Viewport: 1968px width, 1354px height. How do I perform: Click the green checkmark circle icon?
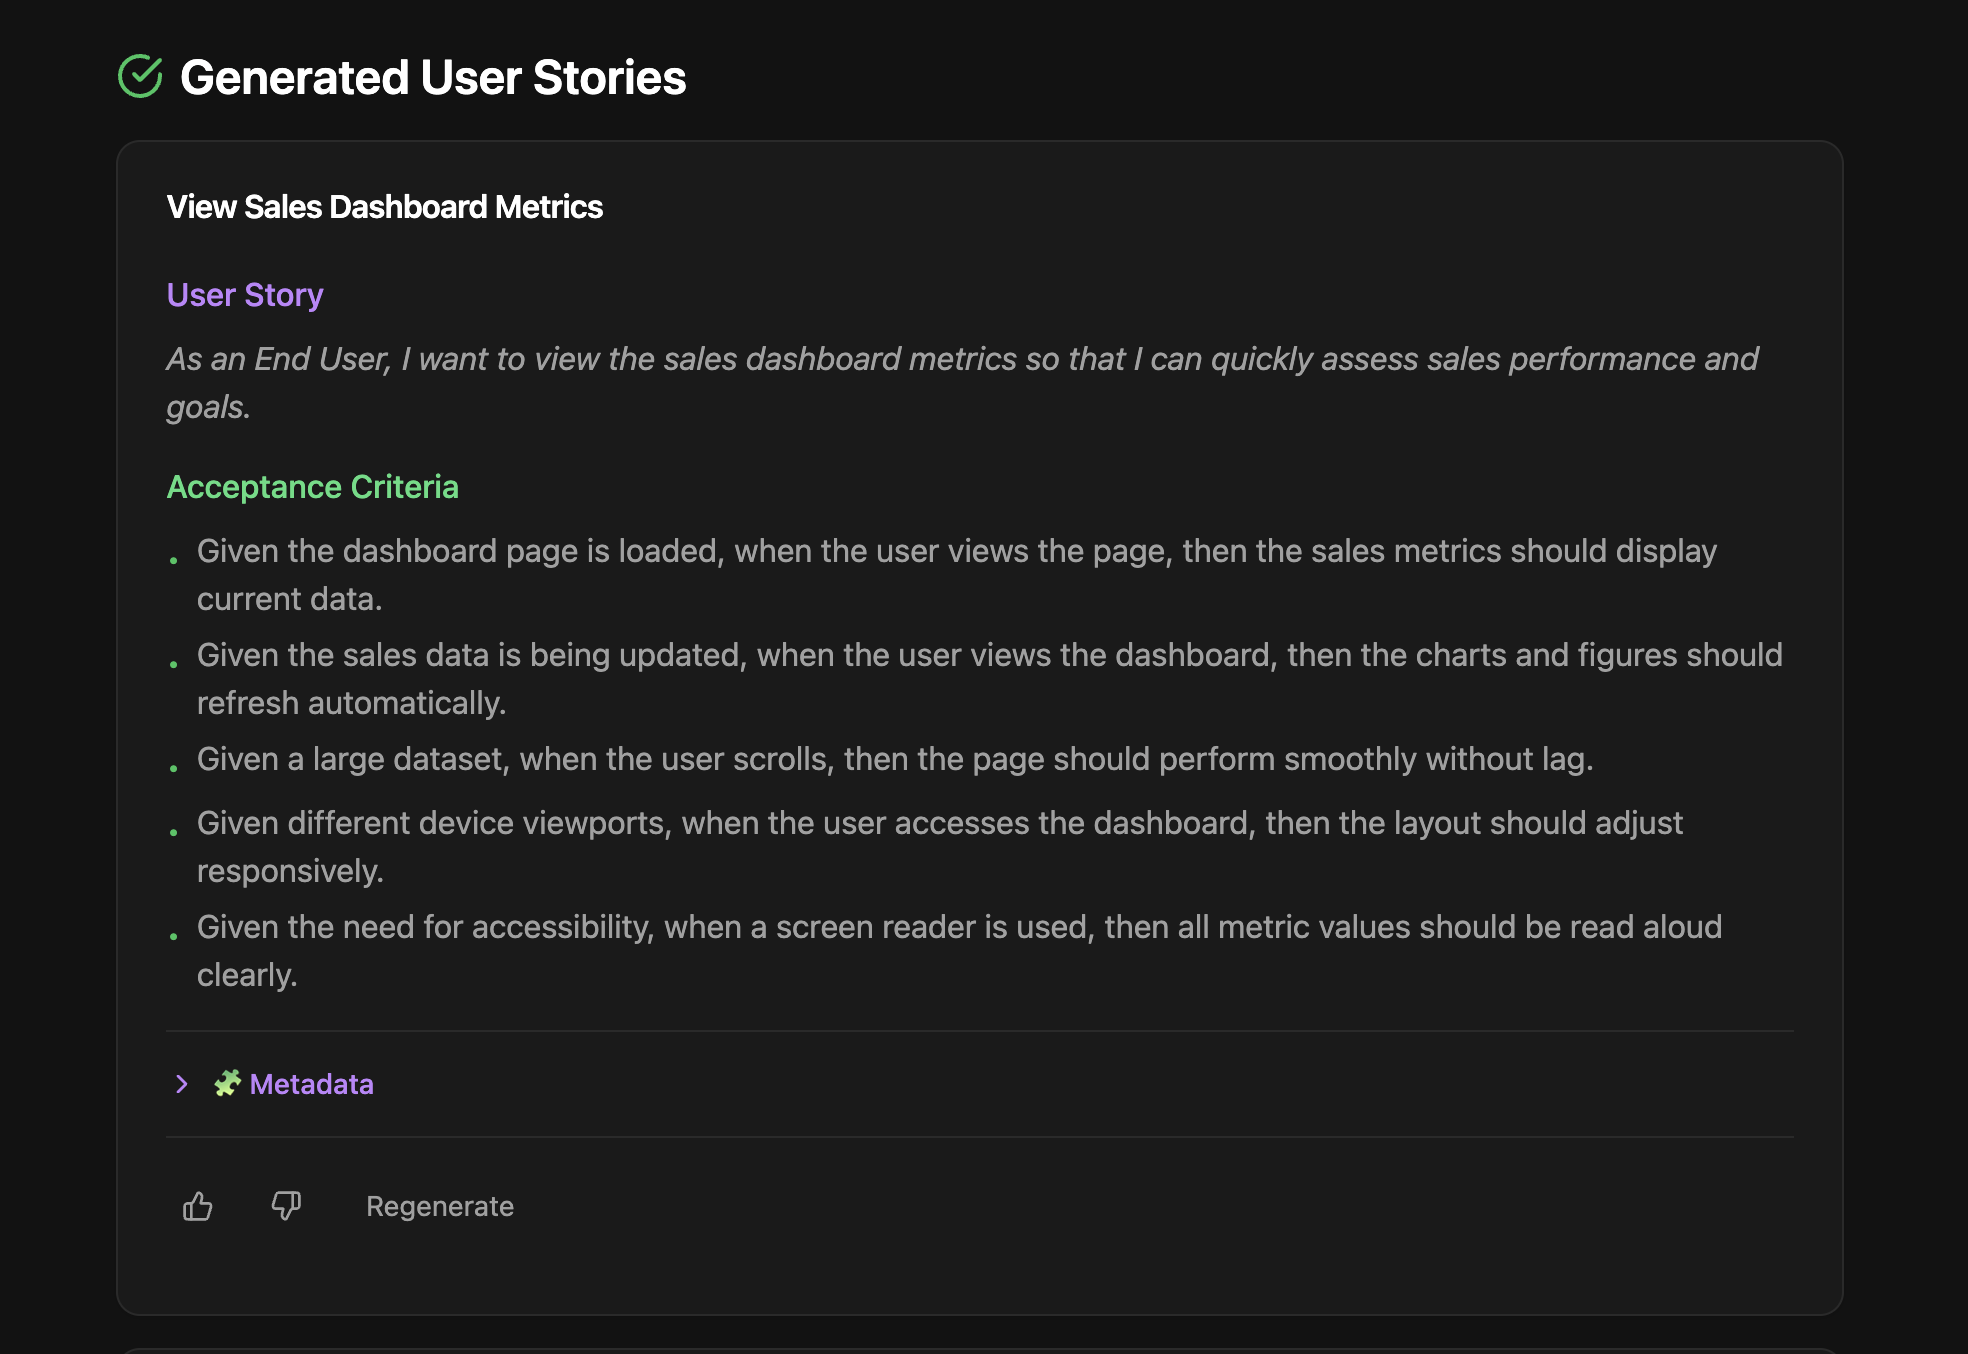(140, 77)
